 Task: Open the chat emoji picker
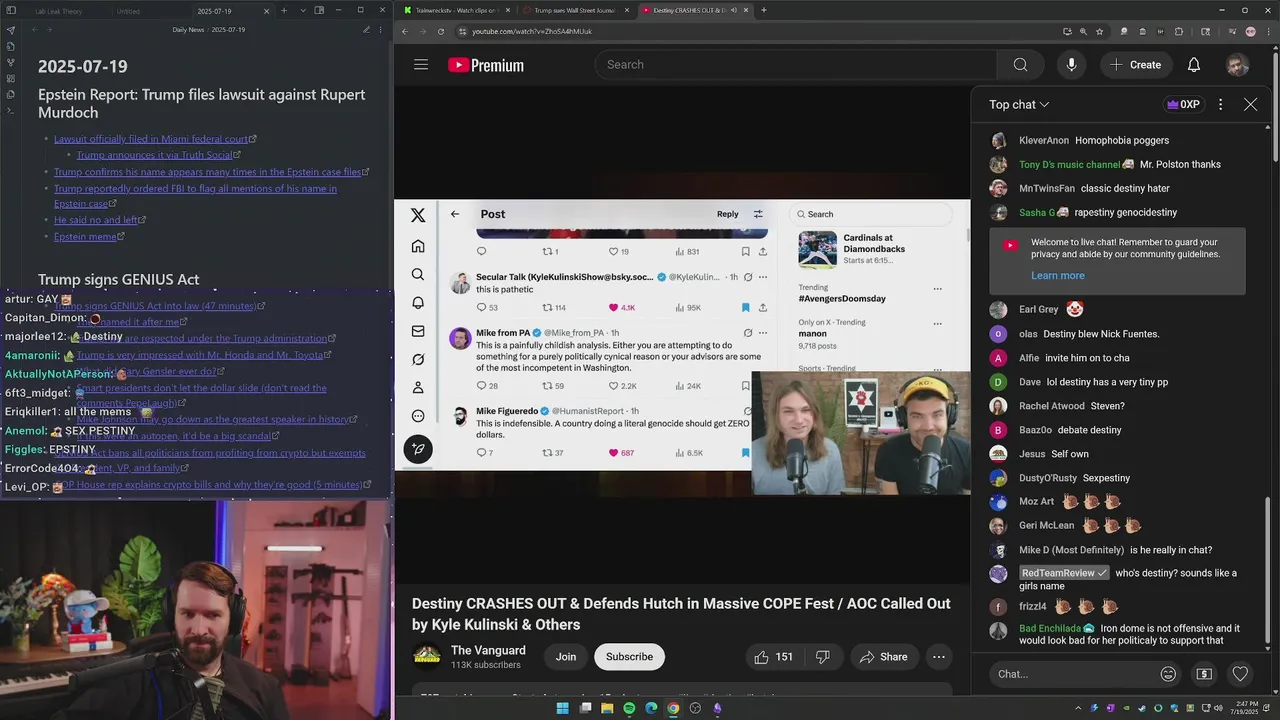tap(1168, 674)
